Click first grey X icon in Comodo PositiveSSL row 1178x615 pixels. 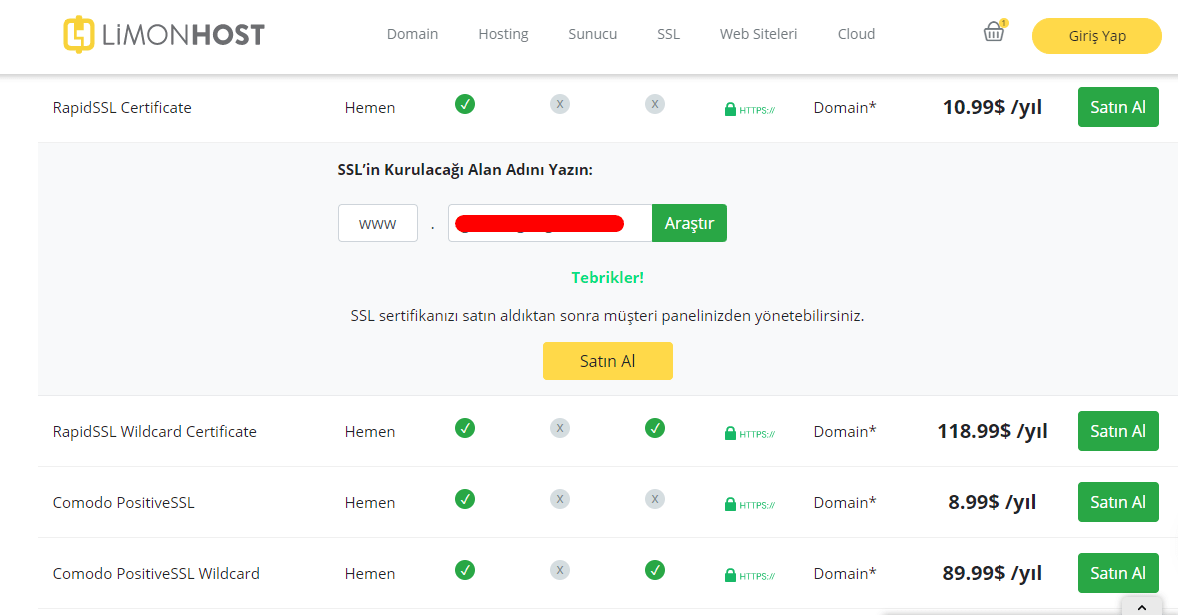click(x=560, y=499)
